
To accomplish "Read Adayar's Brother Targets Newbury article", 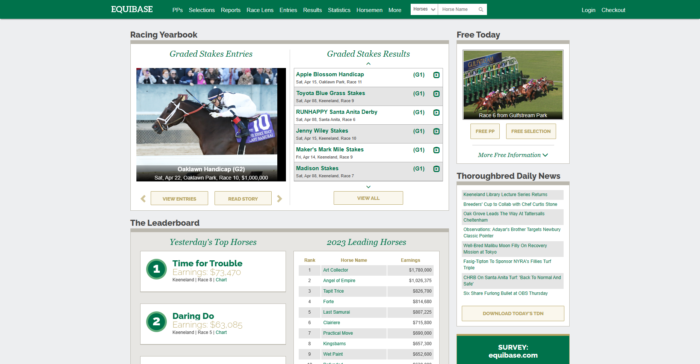I will [512, 232].
